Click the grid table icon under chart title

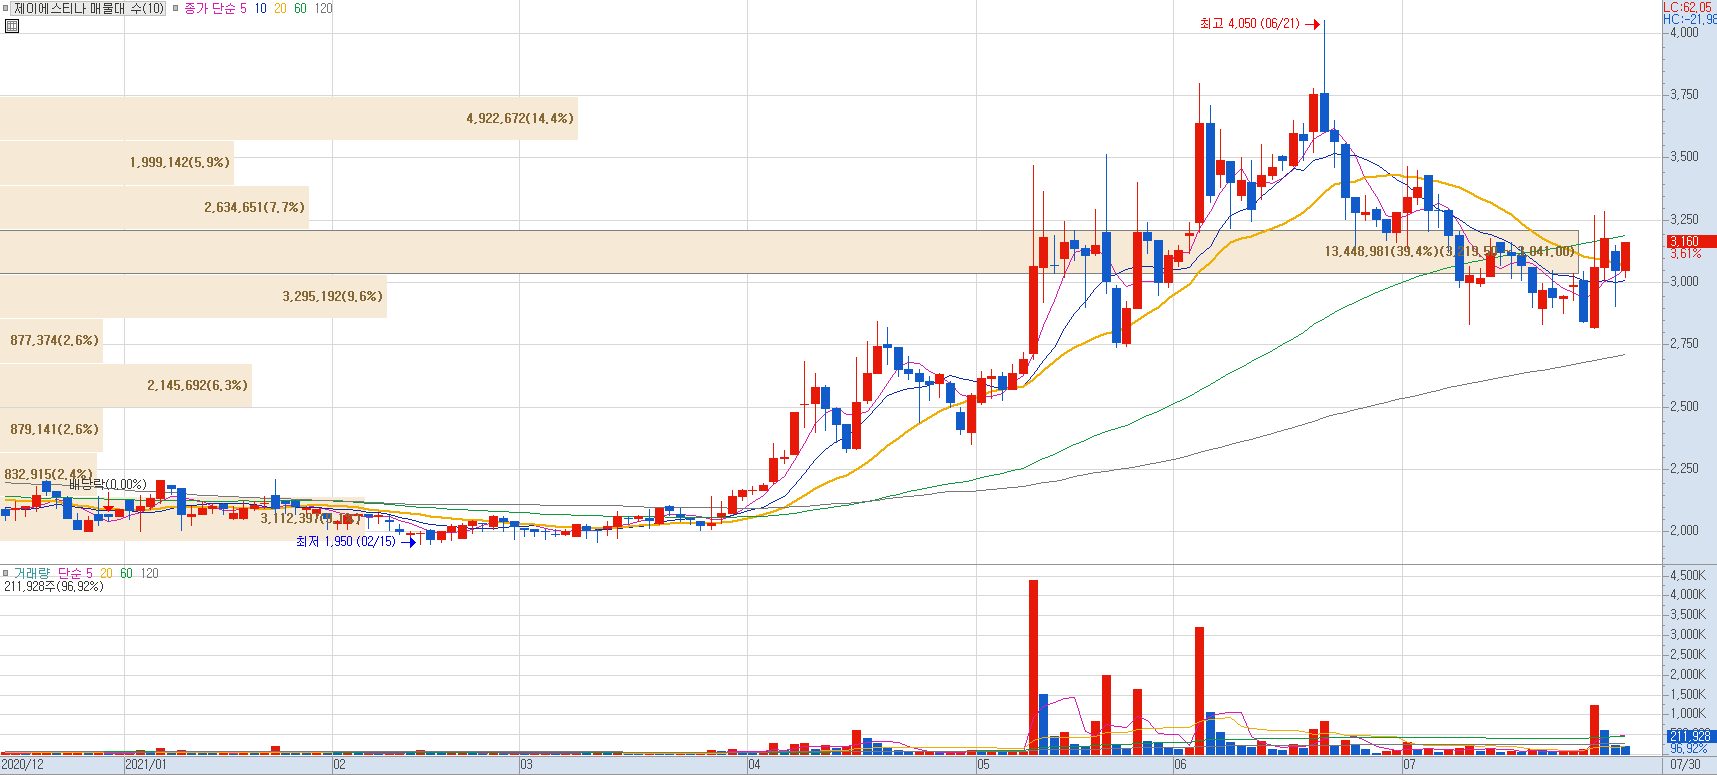12,26
